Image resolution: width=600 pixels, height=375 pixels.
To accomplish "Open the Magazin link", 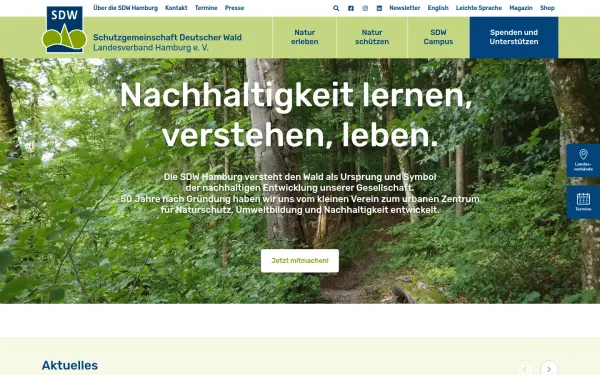I will click(x=521, y=8).
